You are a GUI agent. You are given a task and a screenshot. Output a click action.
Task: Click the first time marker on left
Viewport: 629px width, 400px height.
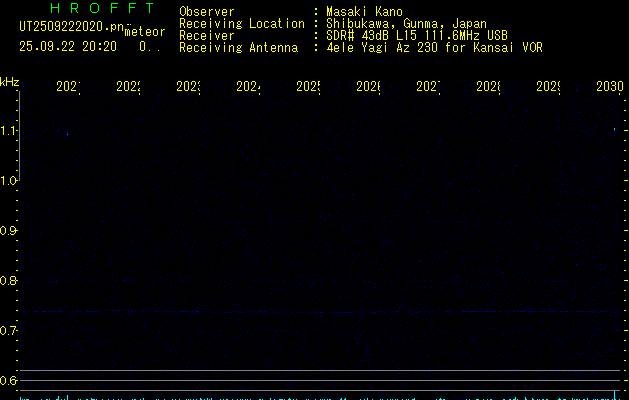67,87
